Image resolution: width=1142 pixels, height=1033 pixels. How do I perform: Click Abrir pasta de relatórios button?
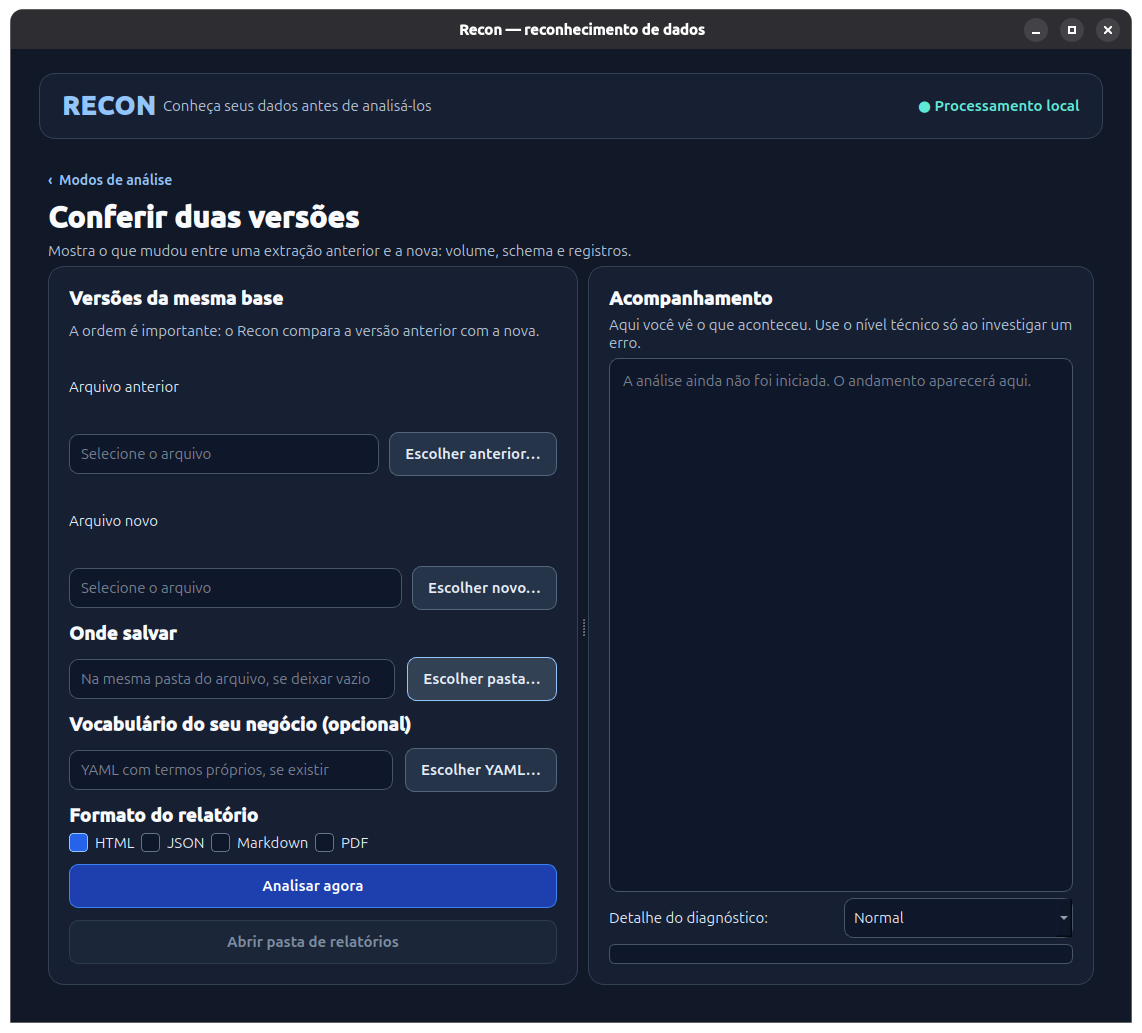[312, 942]
